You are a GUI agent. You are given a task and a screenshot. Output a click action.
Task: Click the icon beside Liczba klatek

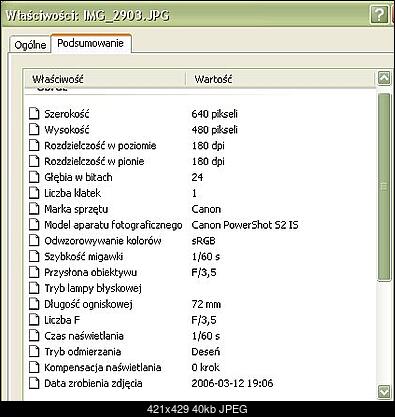[x=34, y=193]
